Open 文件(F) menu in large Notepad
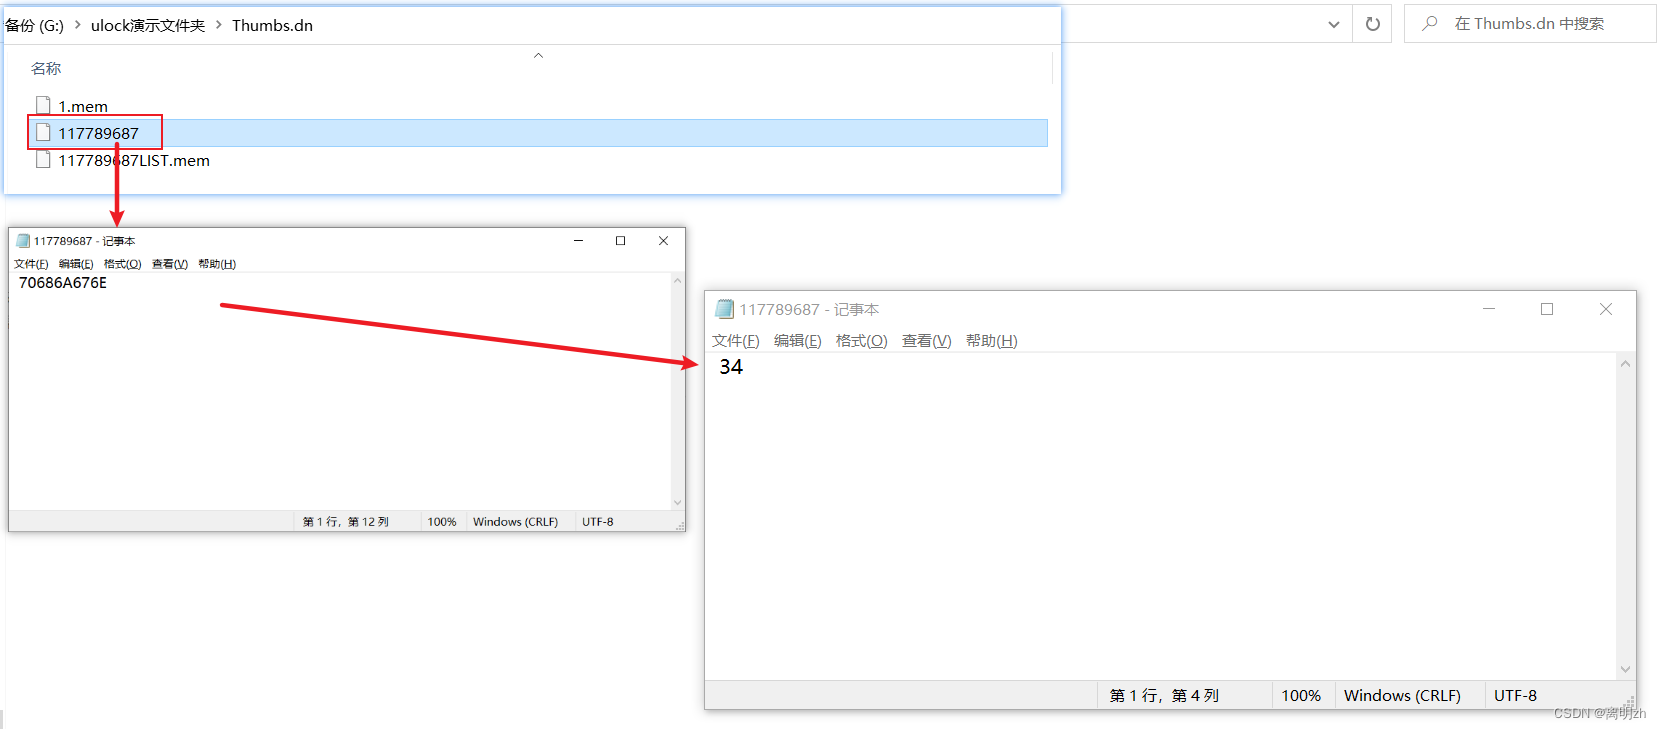 [736, 341]
